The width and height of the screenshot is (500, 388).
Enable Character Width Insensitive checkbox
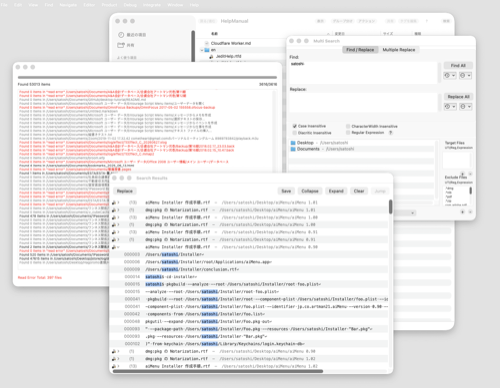348,126
